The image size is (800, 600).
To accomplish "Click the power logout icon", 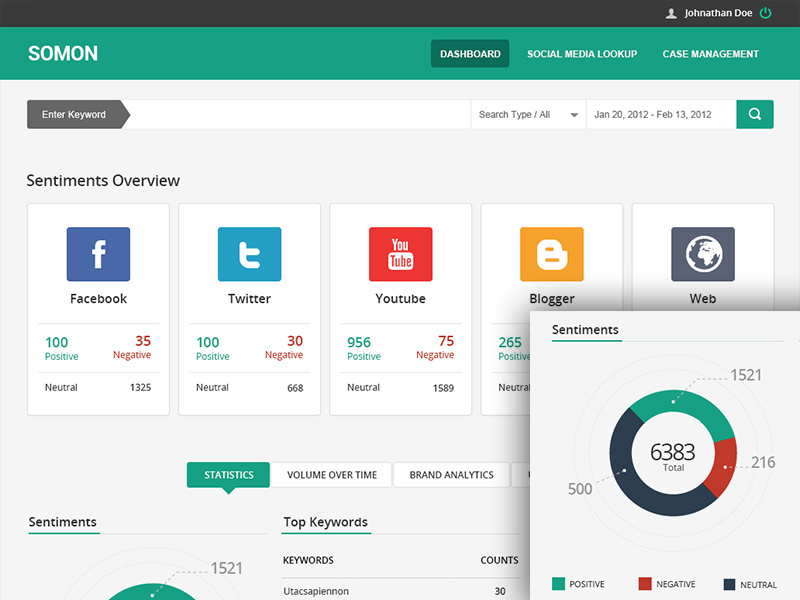I will pyautogui.click(x=765, y=13).
